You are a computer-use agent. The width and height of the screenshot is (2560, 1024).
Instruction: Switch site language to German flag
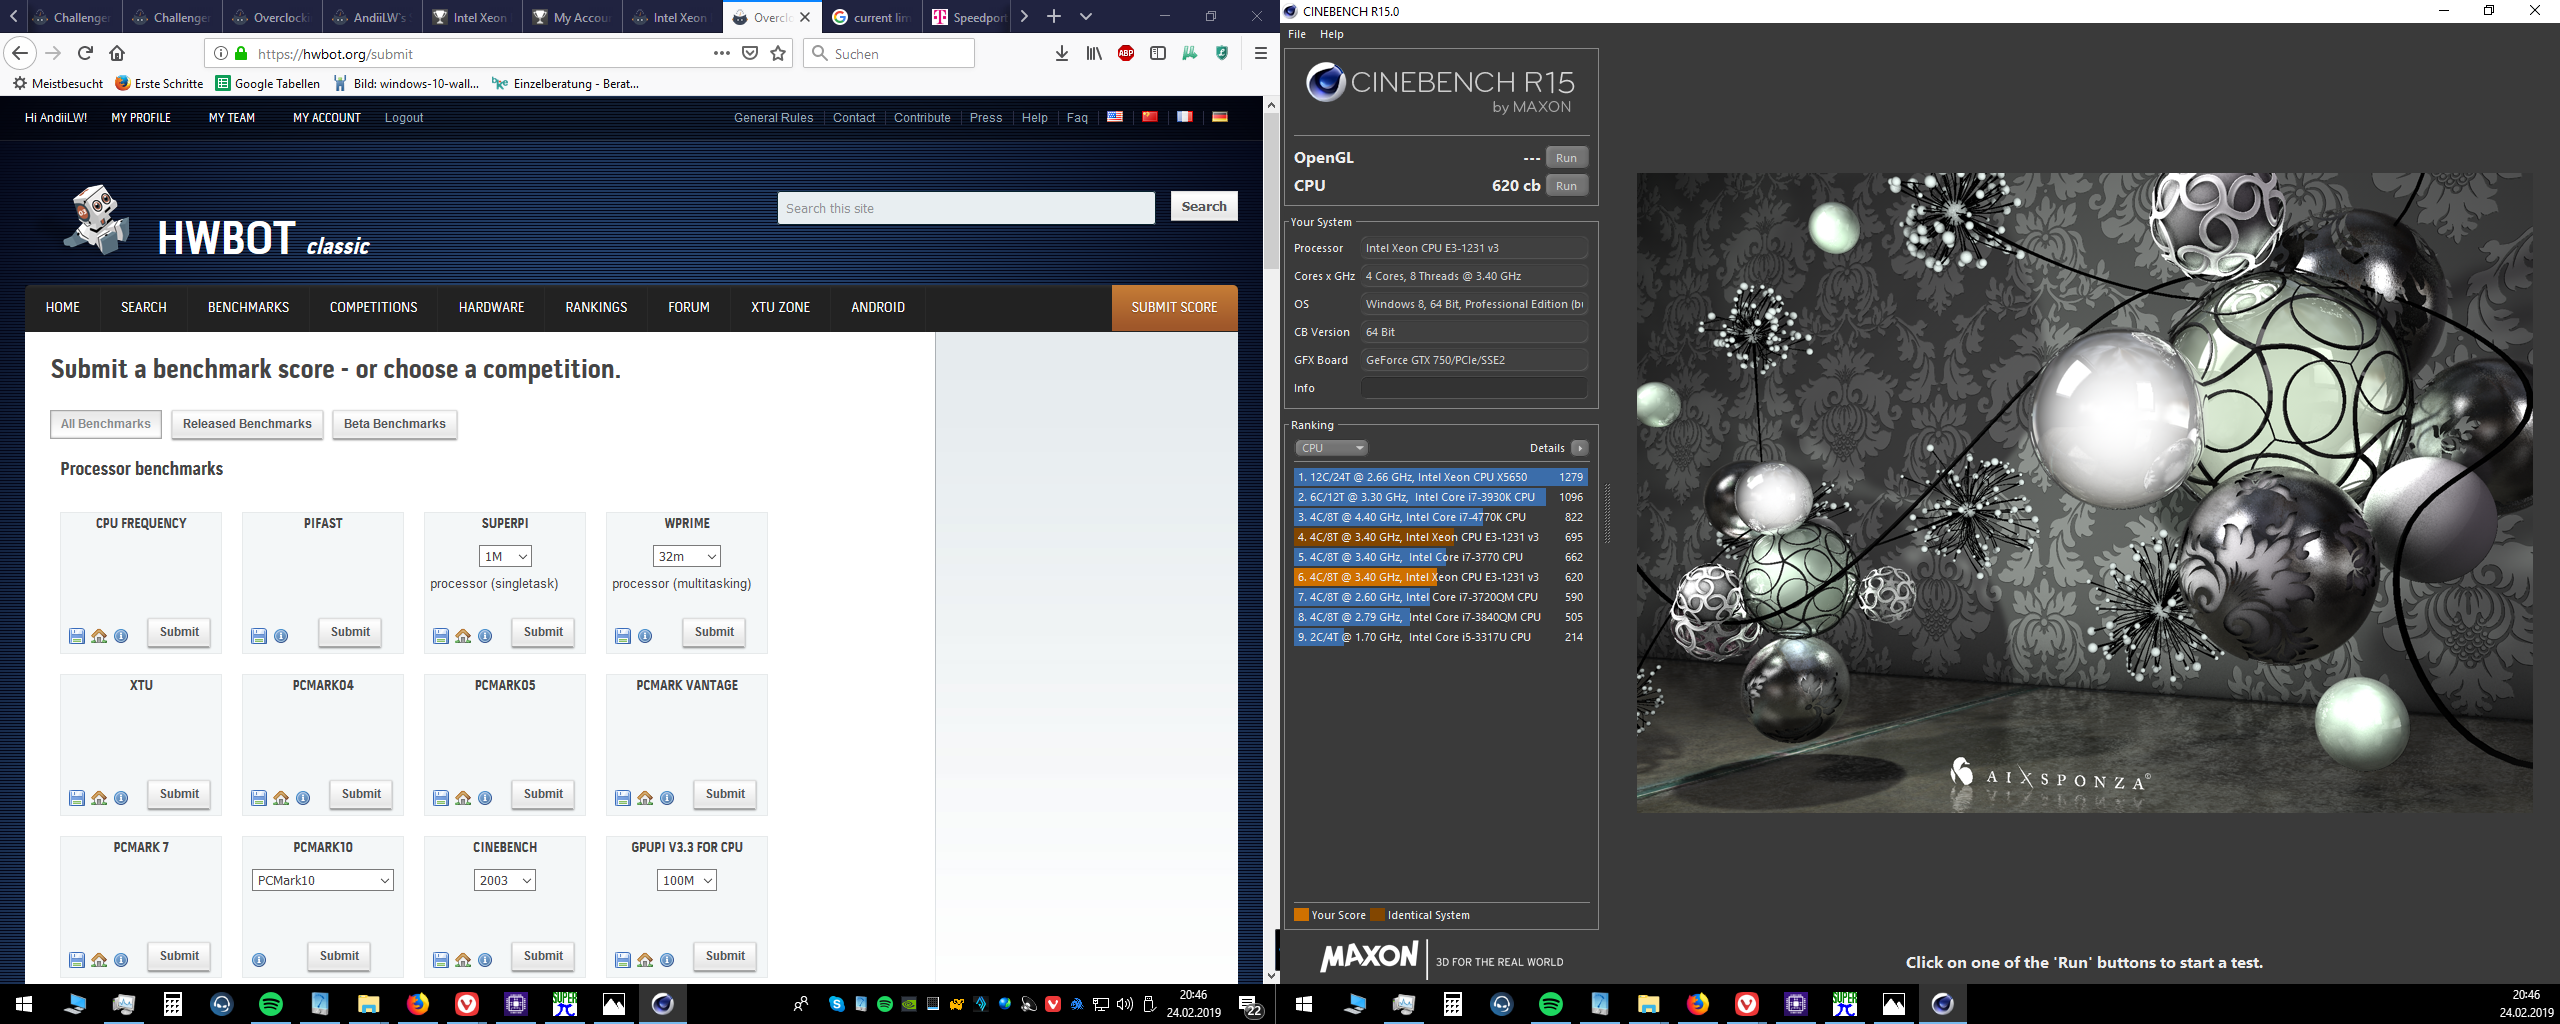tap(1220, 117)
